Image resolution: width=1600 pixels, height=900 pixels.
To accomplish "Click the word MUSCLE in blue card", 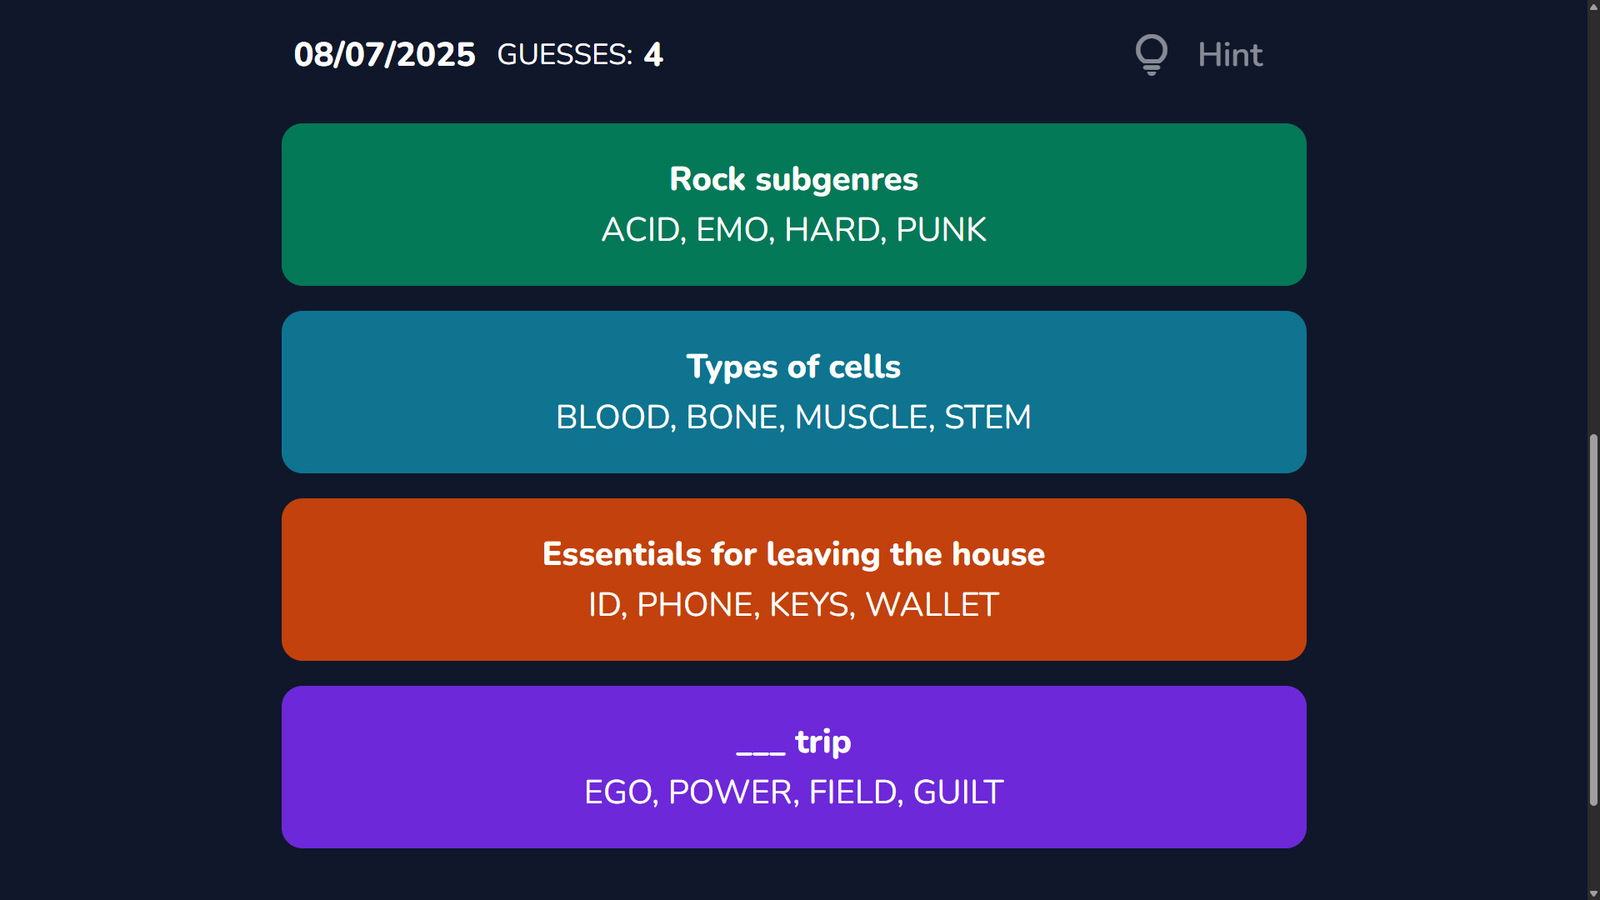I will [x=863, y=417].
